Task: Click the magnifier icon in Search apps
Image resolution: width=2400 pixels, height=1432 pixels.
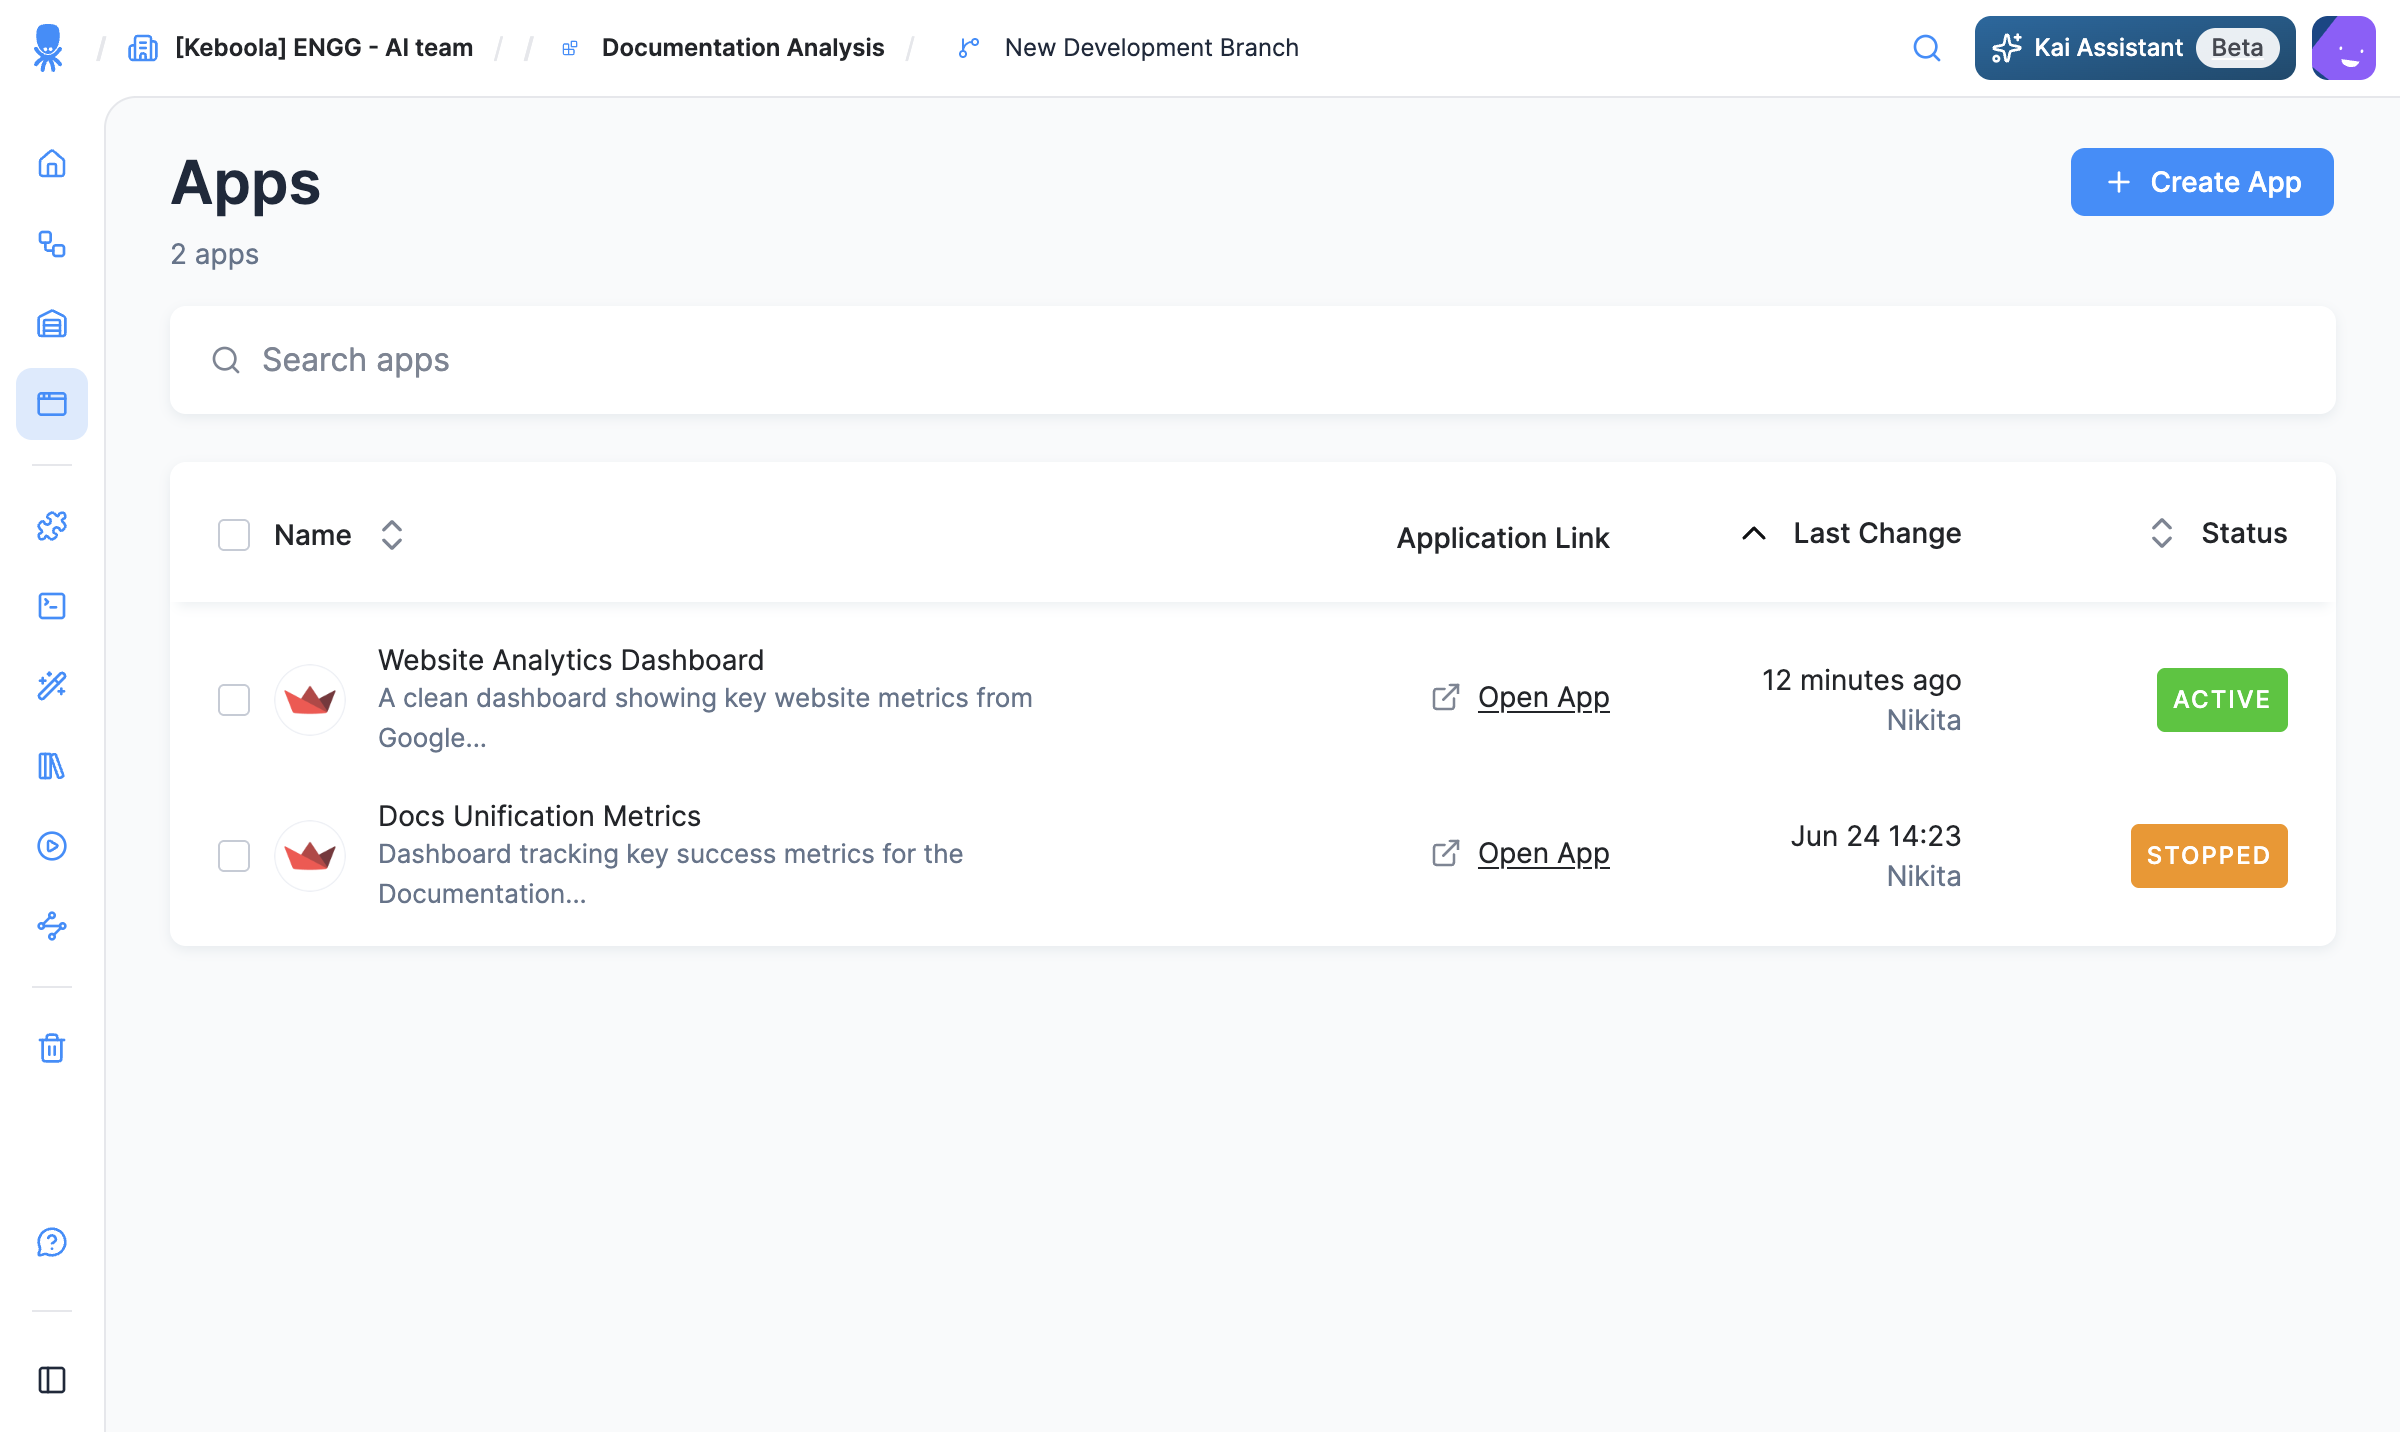Action: pos(227,360)
